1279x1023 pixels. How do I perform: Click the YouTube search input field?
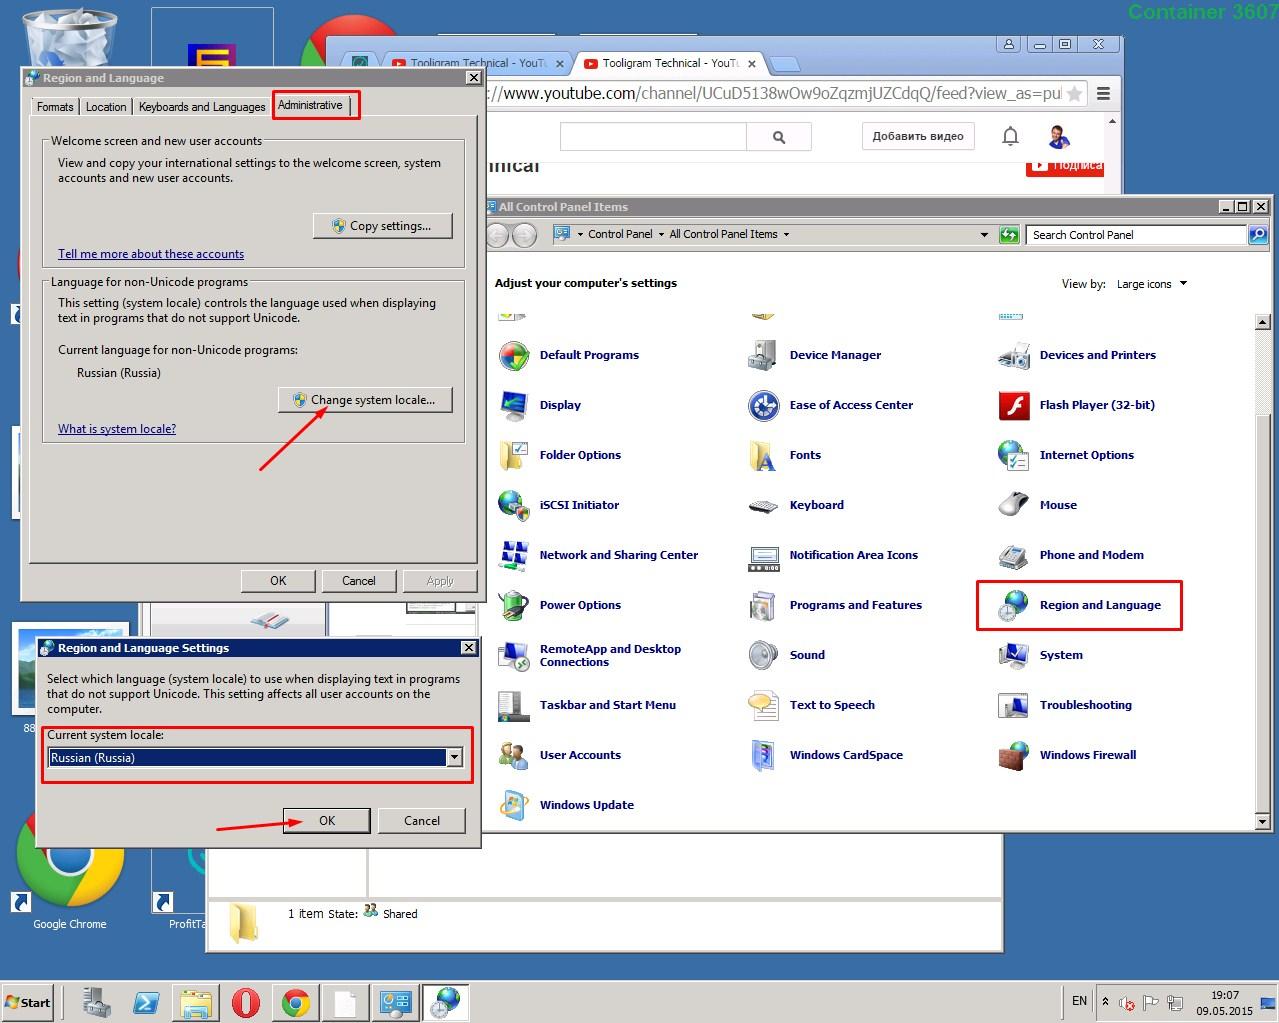[653, 137]
